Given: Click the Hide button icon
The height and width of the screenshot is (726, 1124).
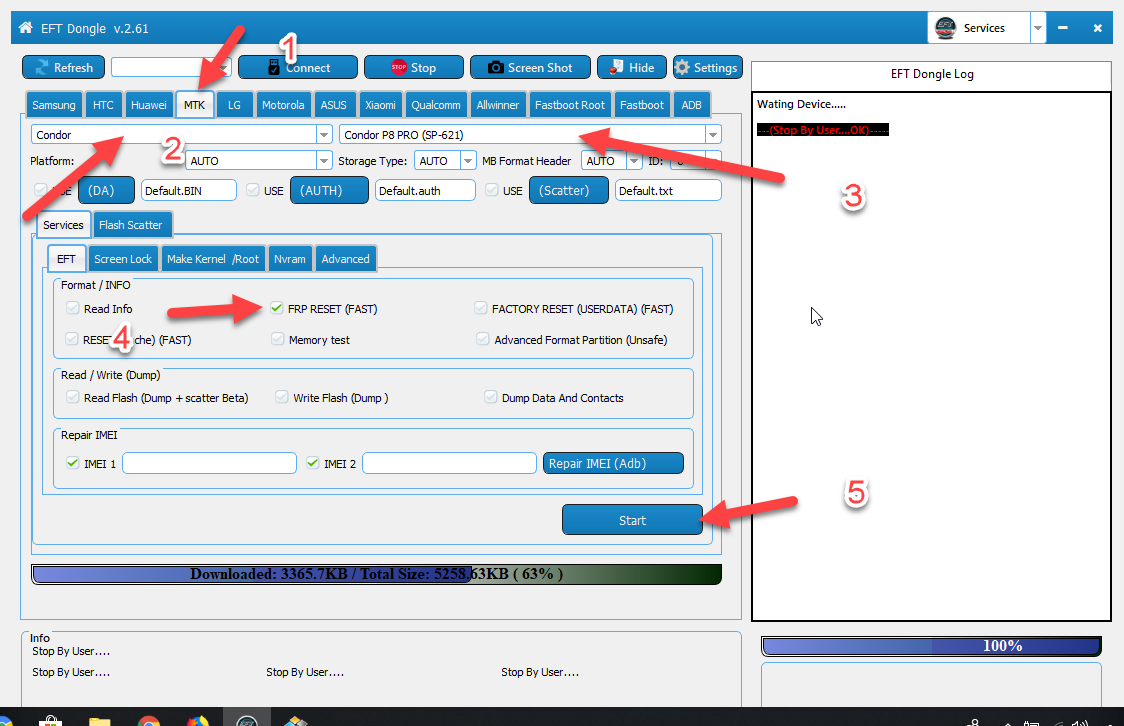Looking at the screenshot, I should click(616, 67).
